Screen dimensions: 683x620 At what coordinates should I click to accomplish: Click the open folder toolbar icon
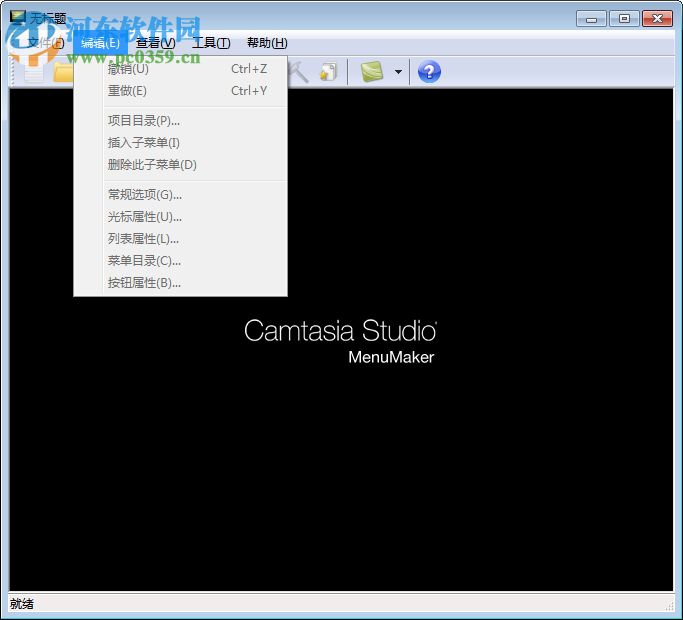coord(63,72)
